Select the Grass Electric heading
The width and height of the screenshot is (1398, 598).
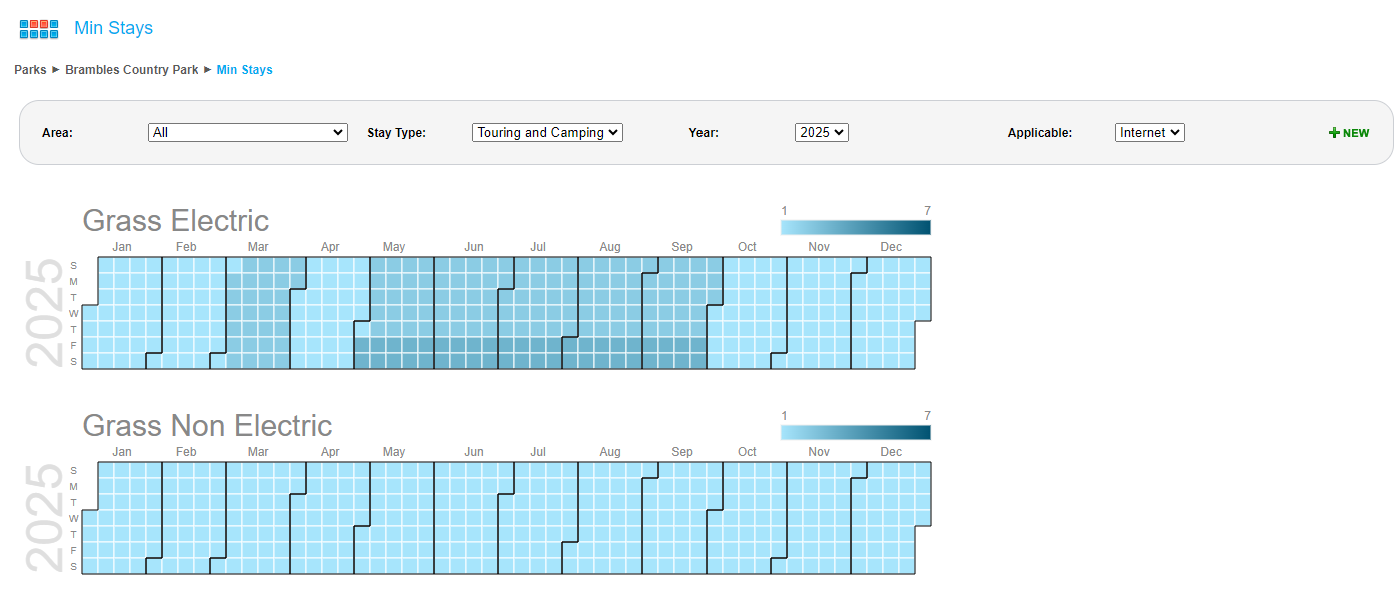(175, 220)
